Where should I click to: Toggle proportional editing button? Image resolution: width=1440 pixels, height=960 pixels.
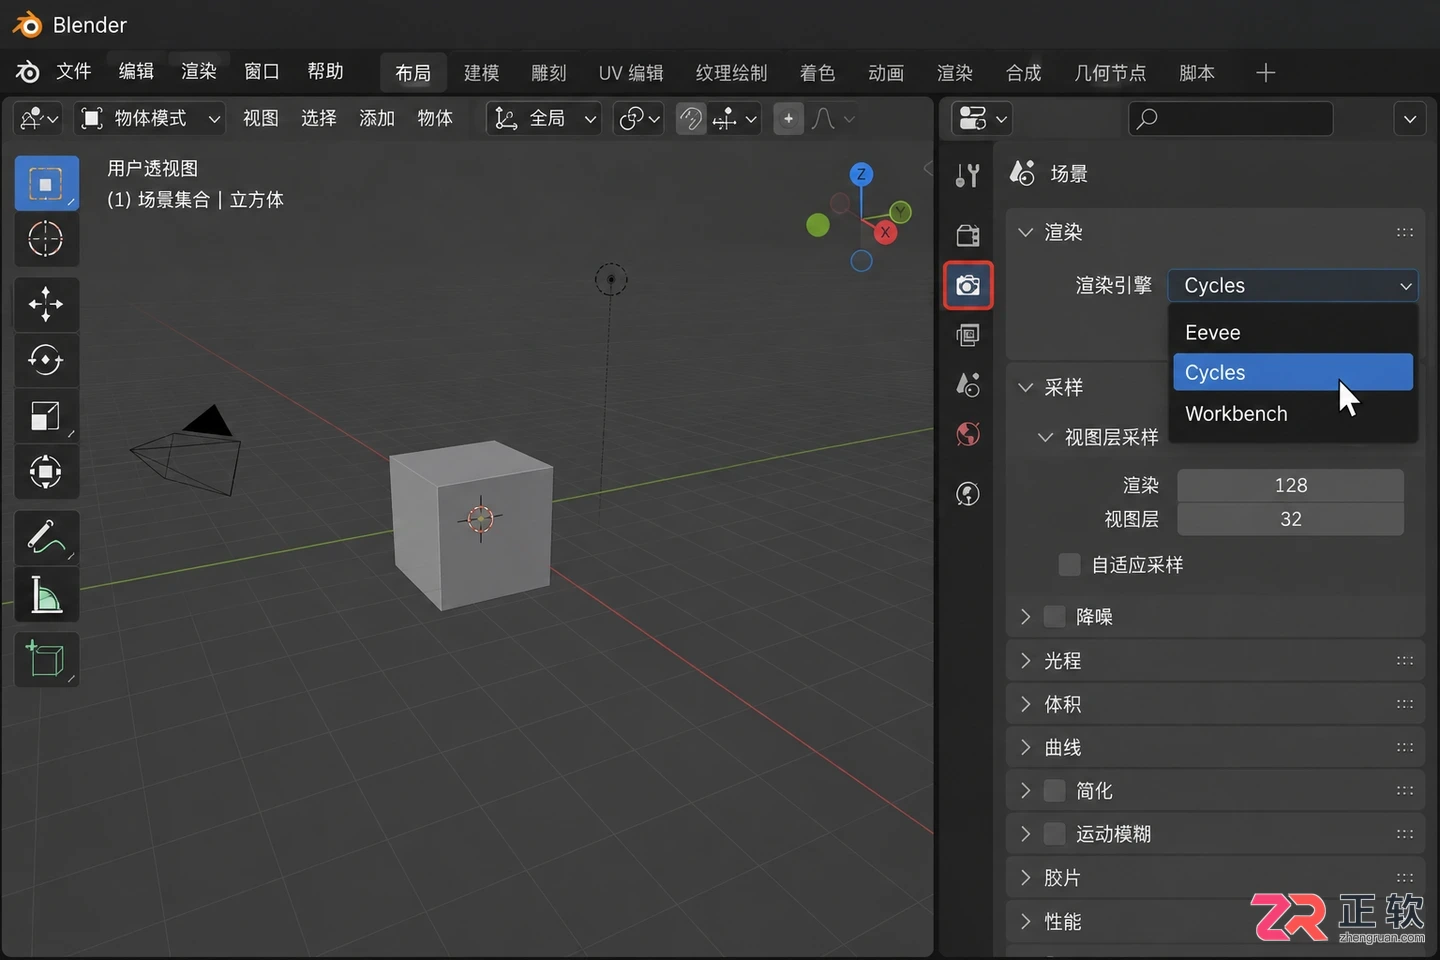click(788, 119)
